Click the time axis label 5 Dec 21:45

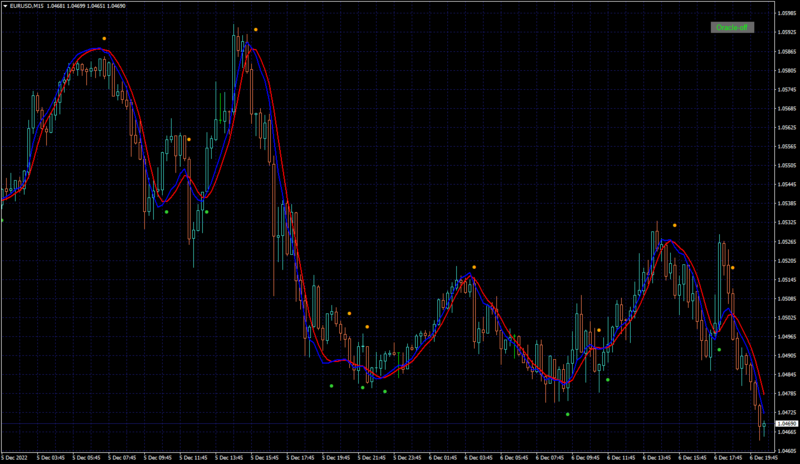pyautogui.click(x=372, y=458)
